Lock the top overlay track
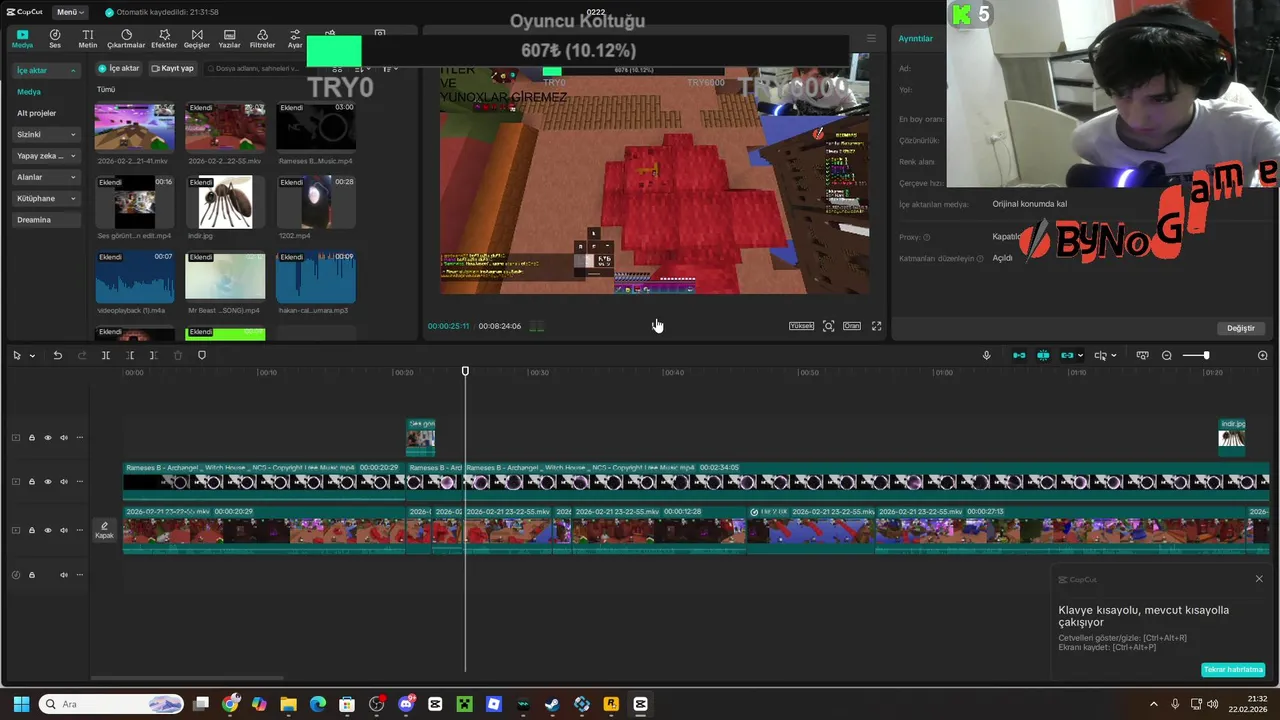1280x720 pixels. click(31, 438)
